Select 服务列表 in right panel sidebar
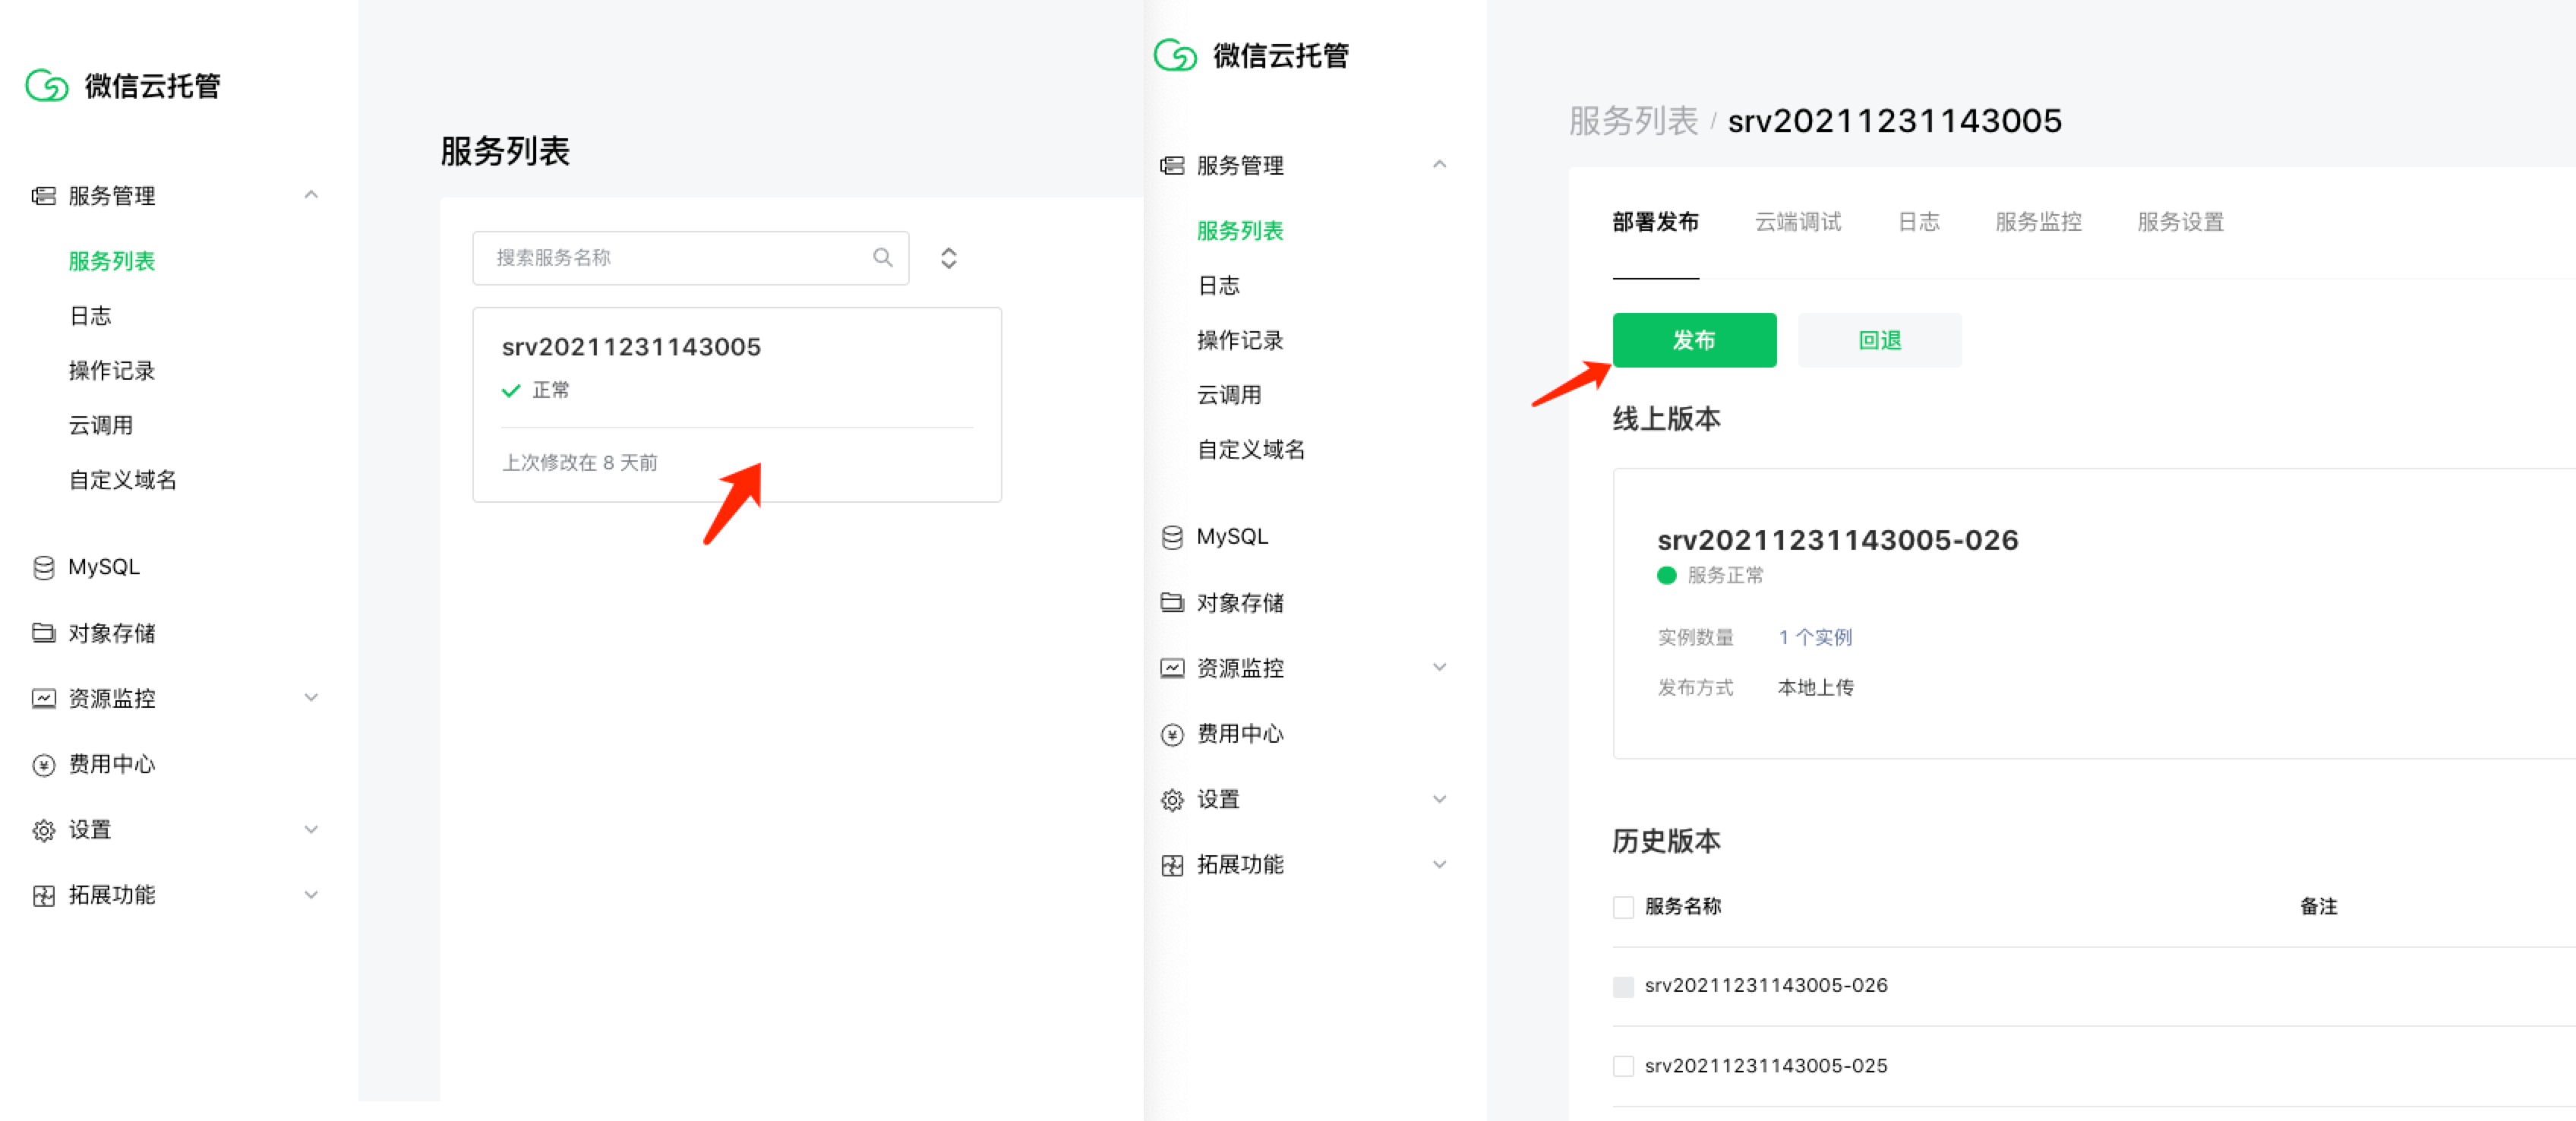The width and height of the screenshot is (2576, 1121). [1240, 231]
